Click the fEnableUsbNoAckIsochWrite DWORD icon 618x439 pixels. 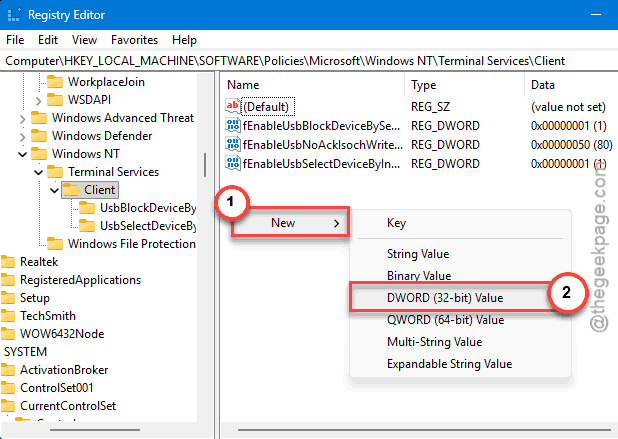click(233, 144)
